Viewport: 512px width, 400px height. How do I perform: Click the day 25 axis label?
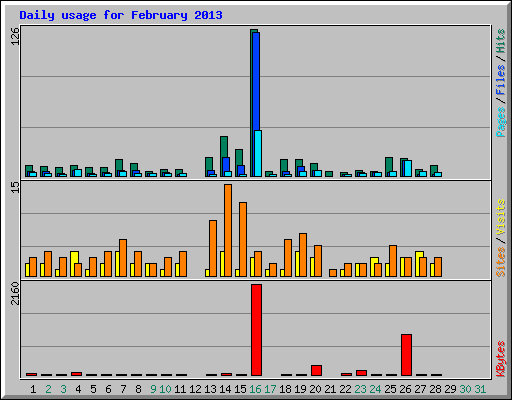click(x=390, y=389)
